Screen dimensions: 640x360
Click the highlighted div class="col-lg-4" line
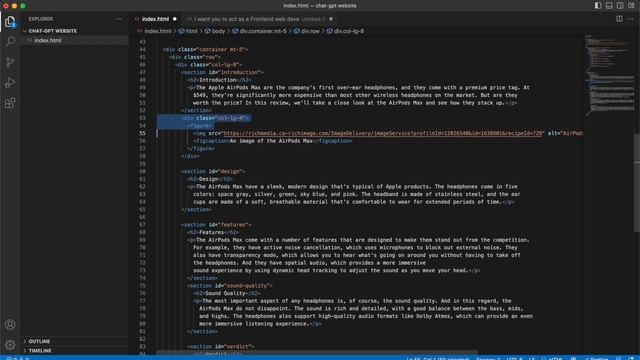click(x=215, y=118)
